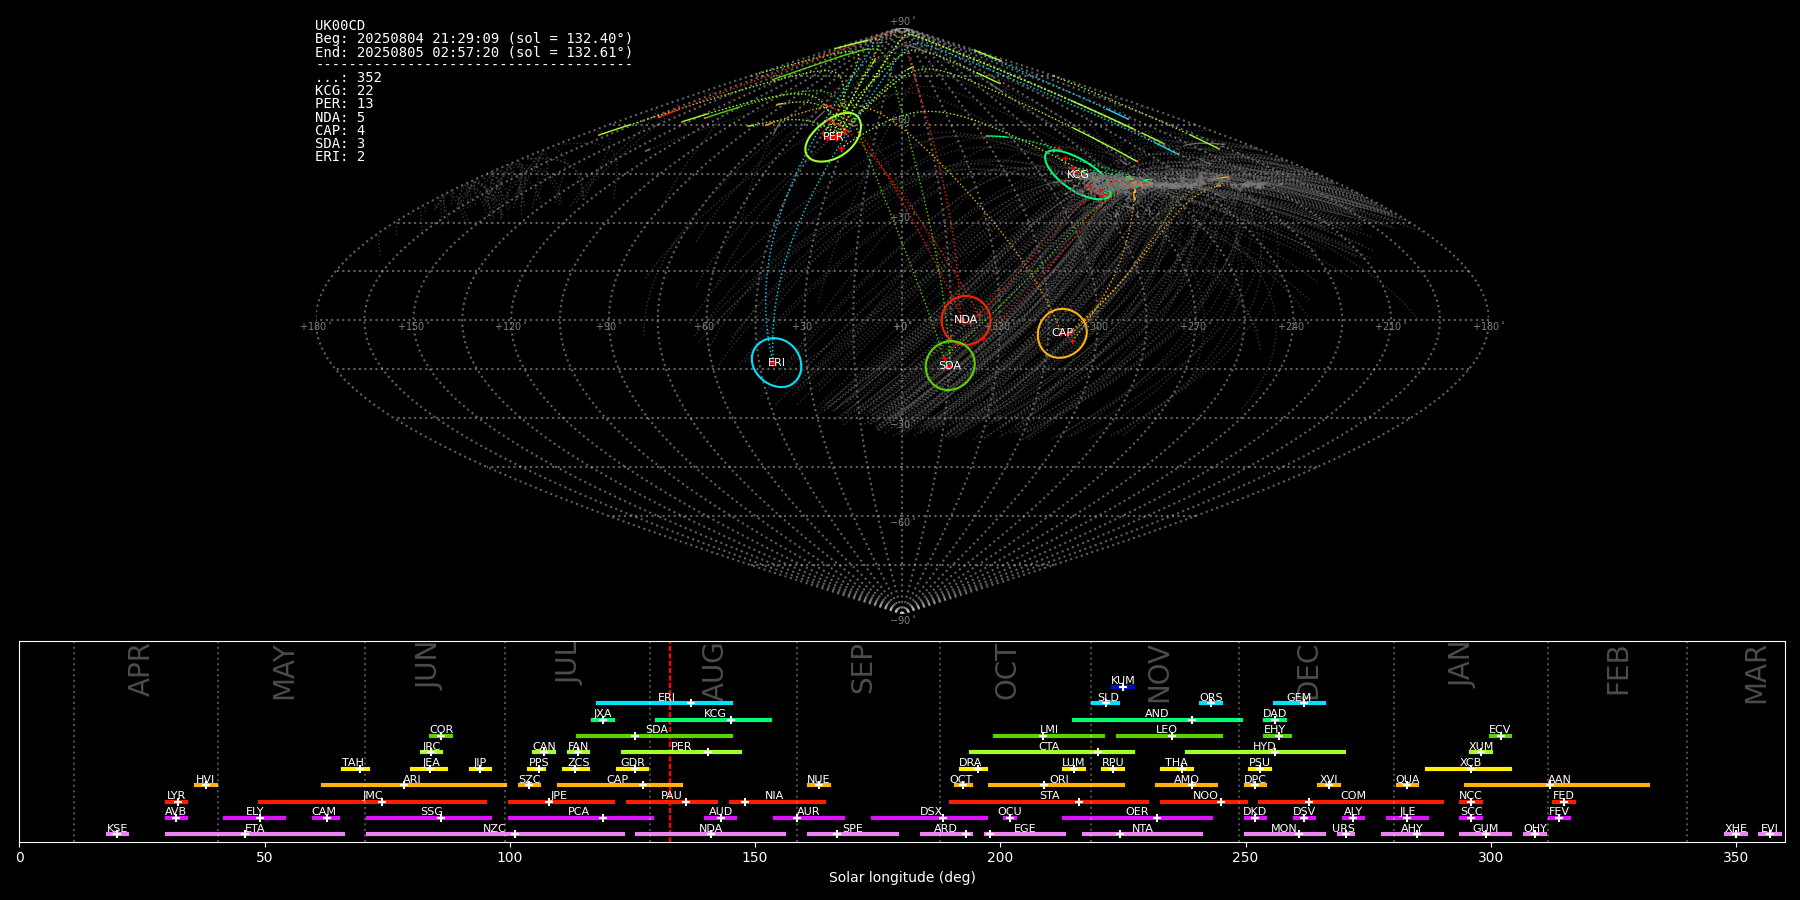The width and height of the screenshot is (1800, 900).
Task: Click the URS bar in the timeline
Action: 1346,834
